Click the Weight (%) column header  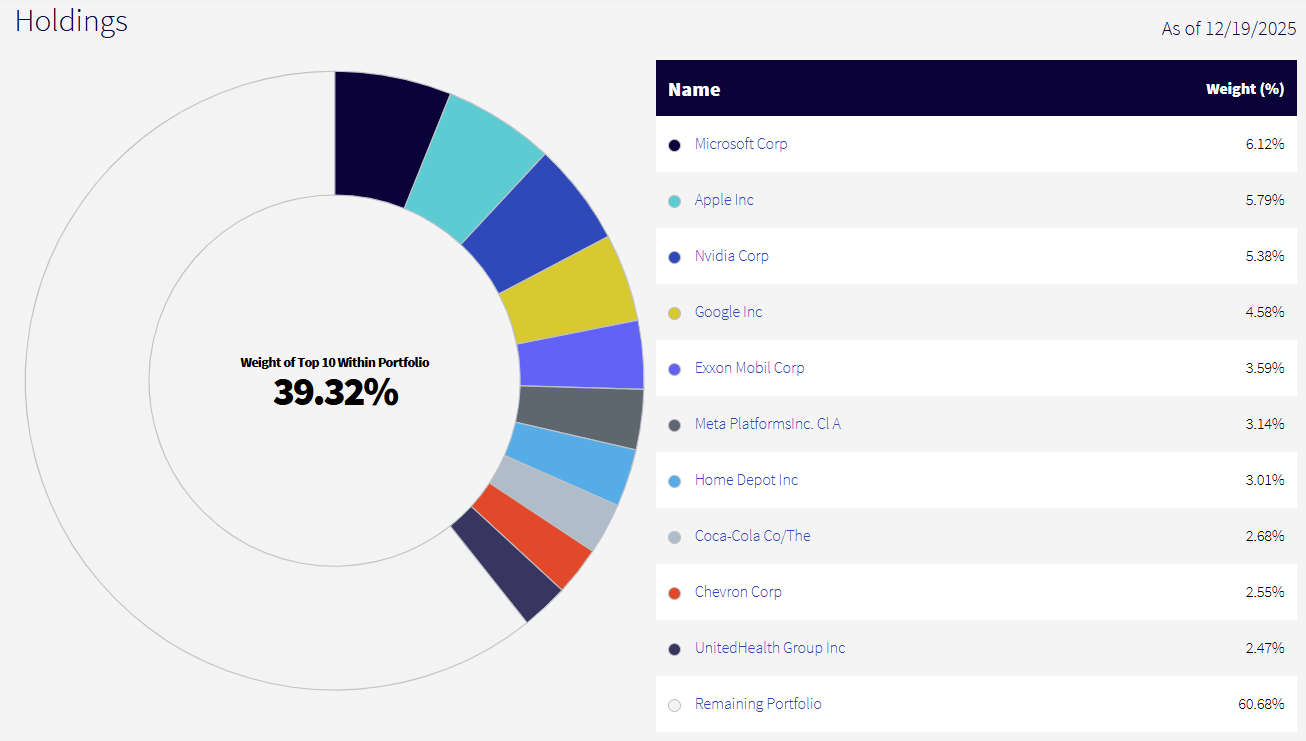click(x=1245, y=88)
